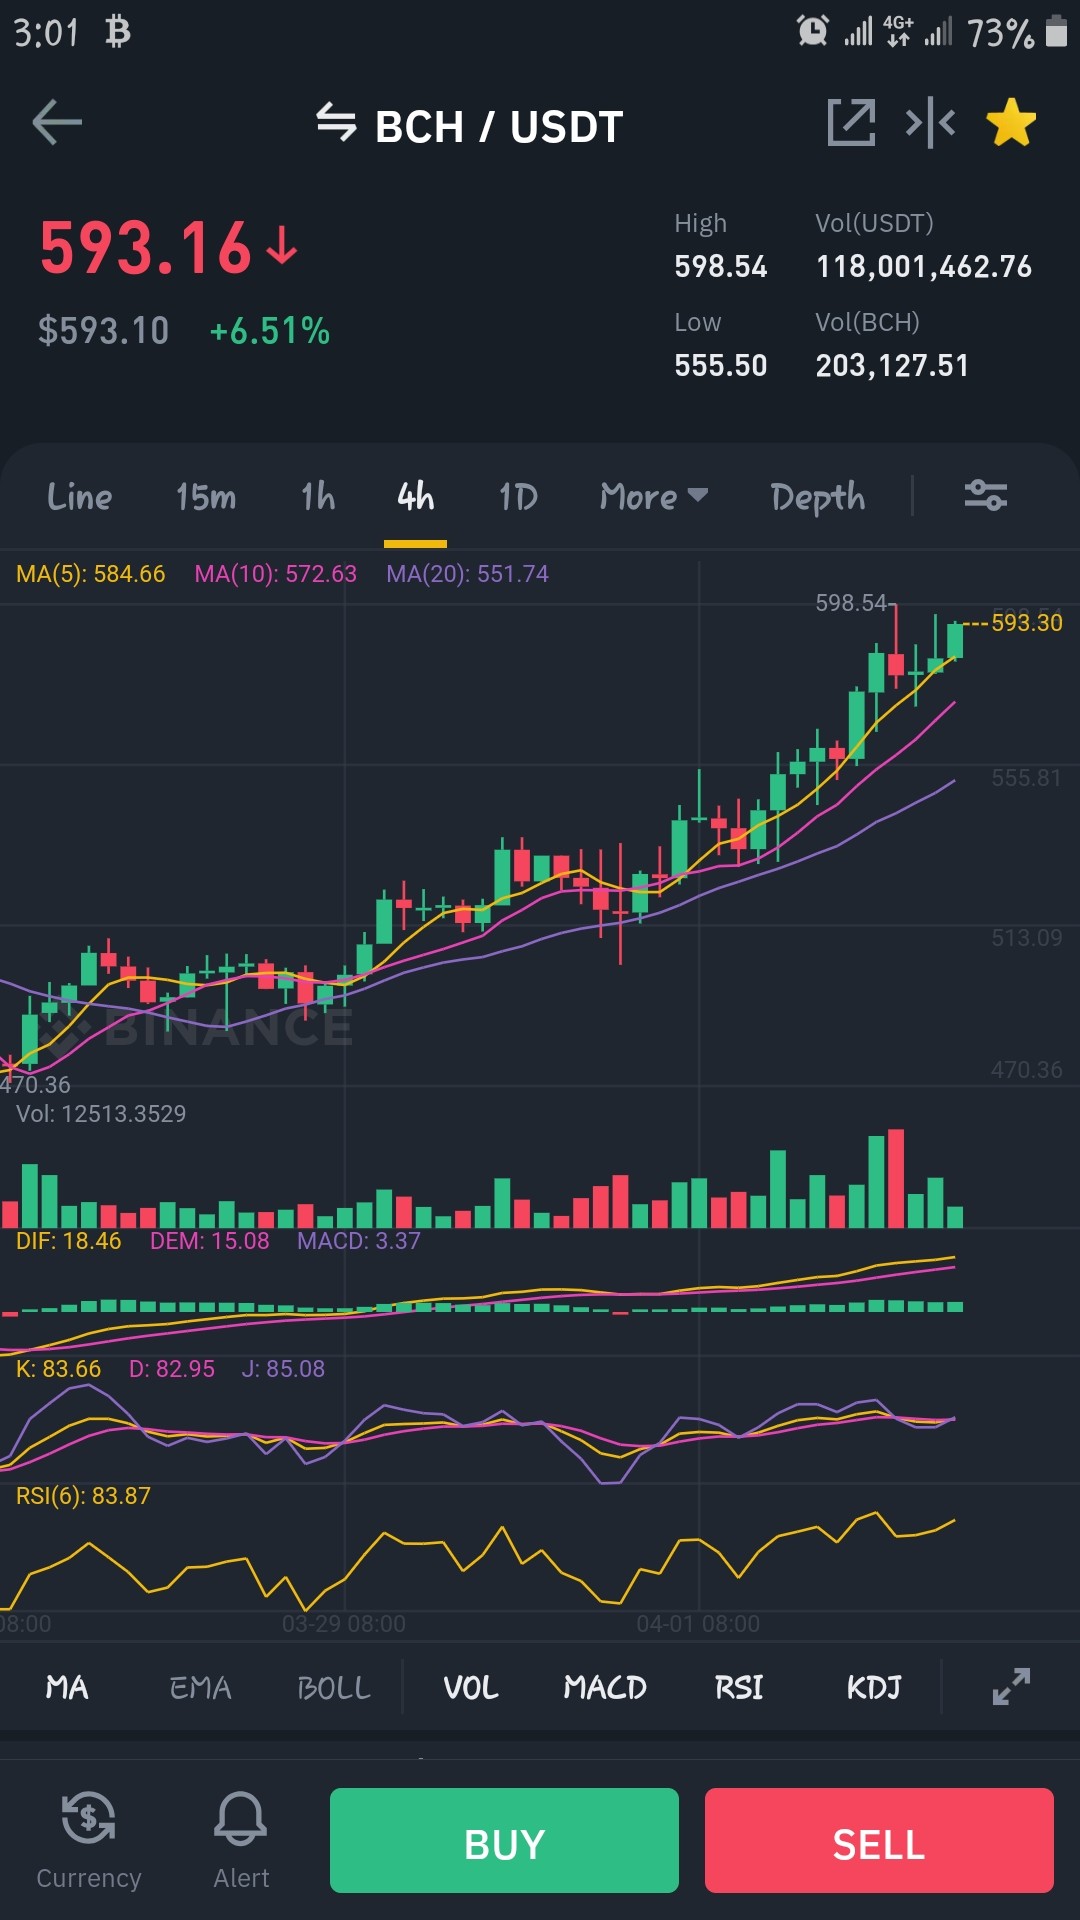The width and height of the screenshot is (1080, 1920).
Task: Select the 1D chart interval
Action: (x=518, y=496)
